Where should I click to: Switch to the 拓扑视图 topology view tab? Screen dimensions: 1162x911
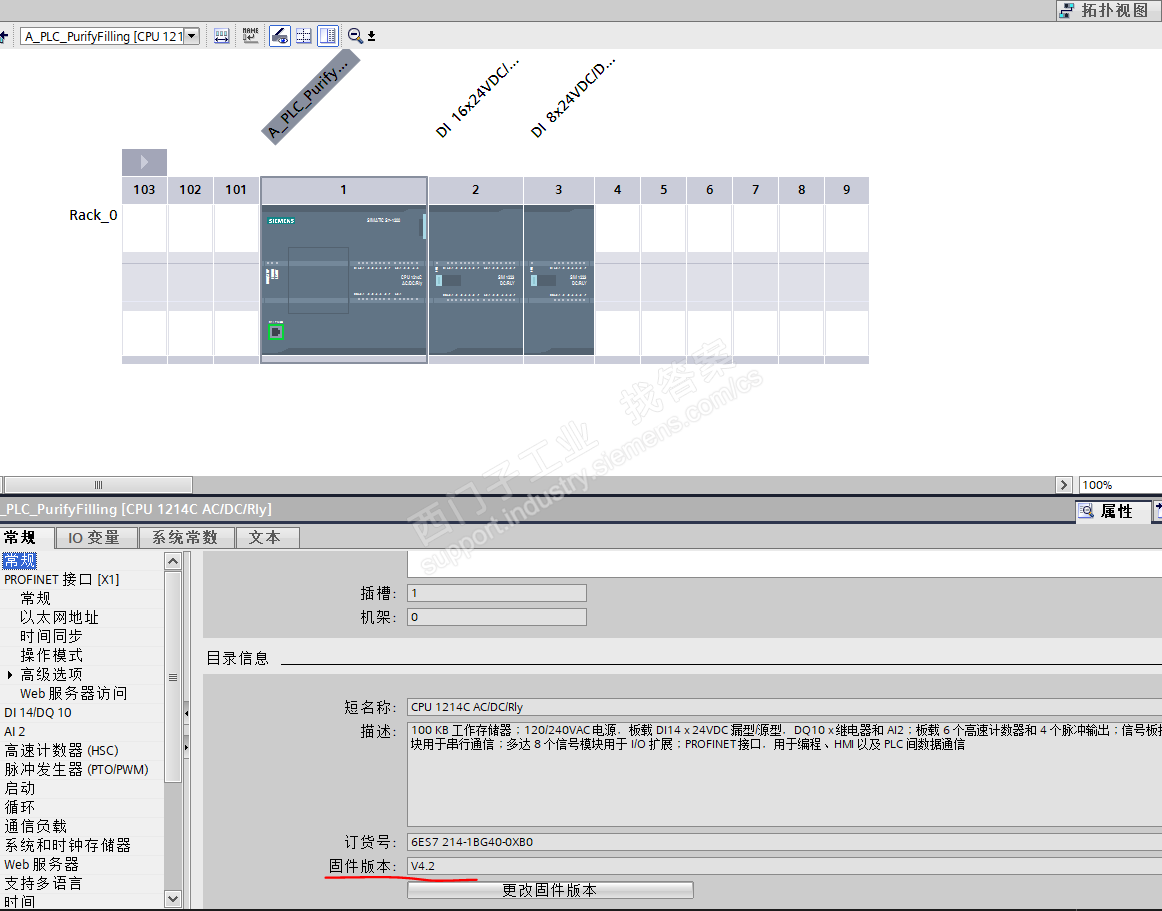[x=1108, y=10]
